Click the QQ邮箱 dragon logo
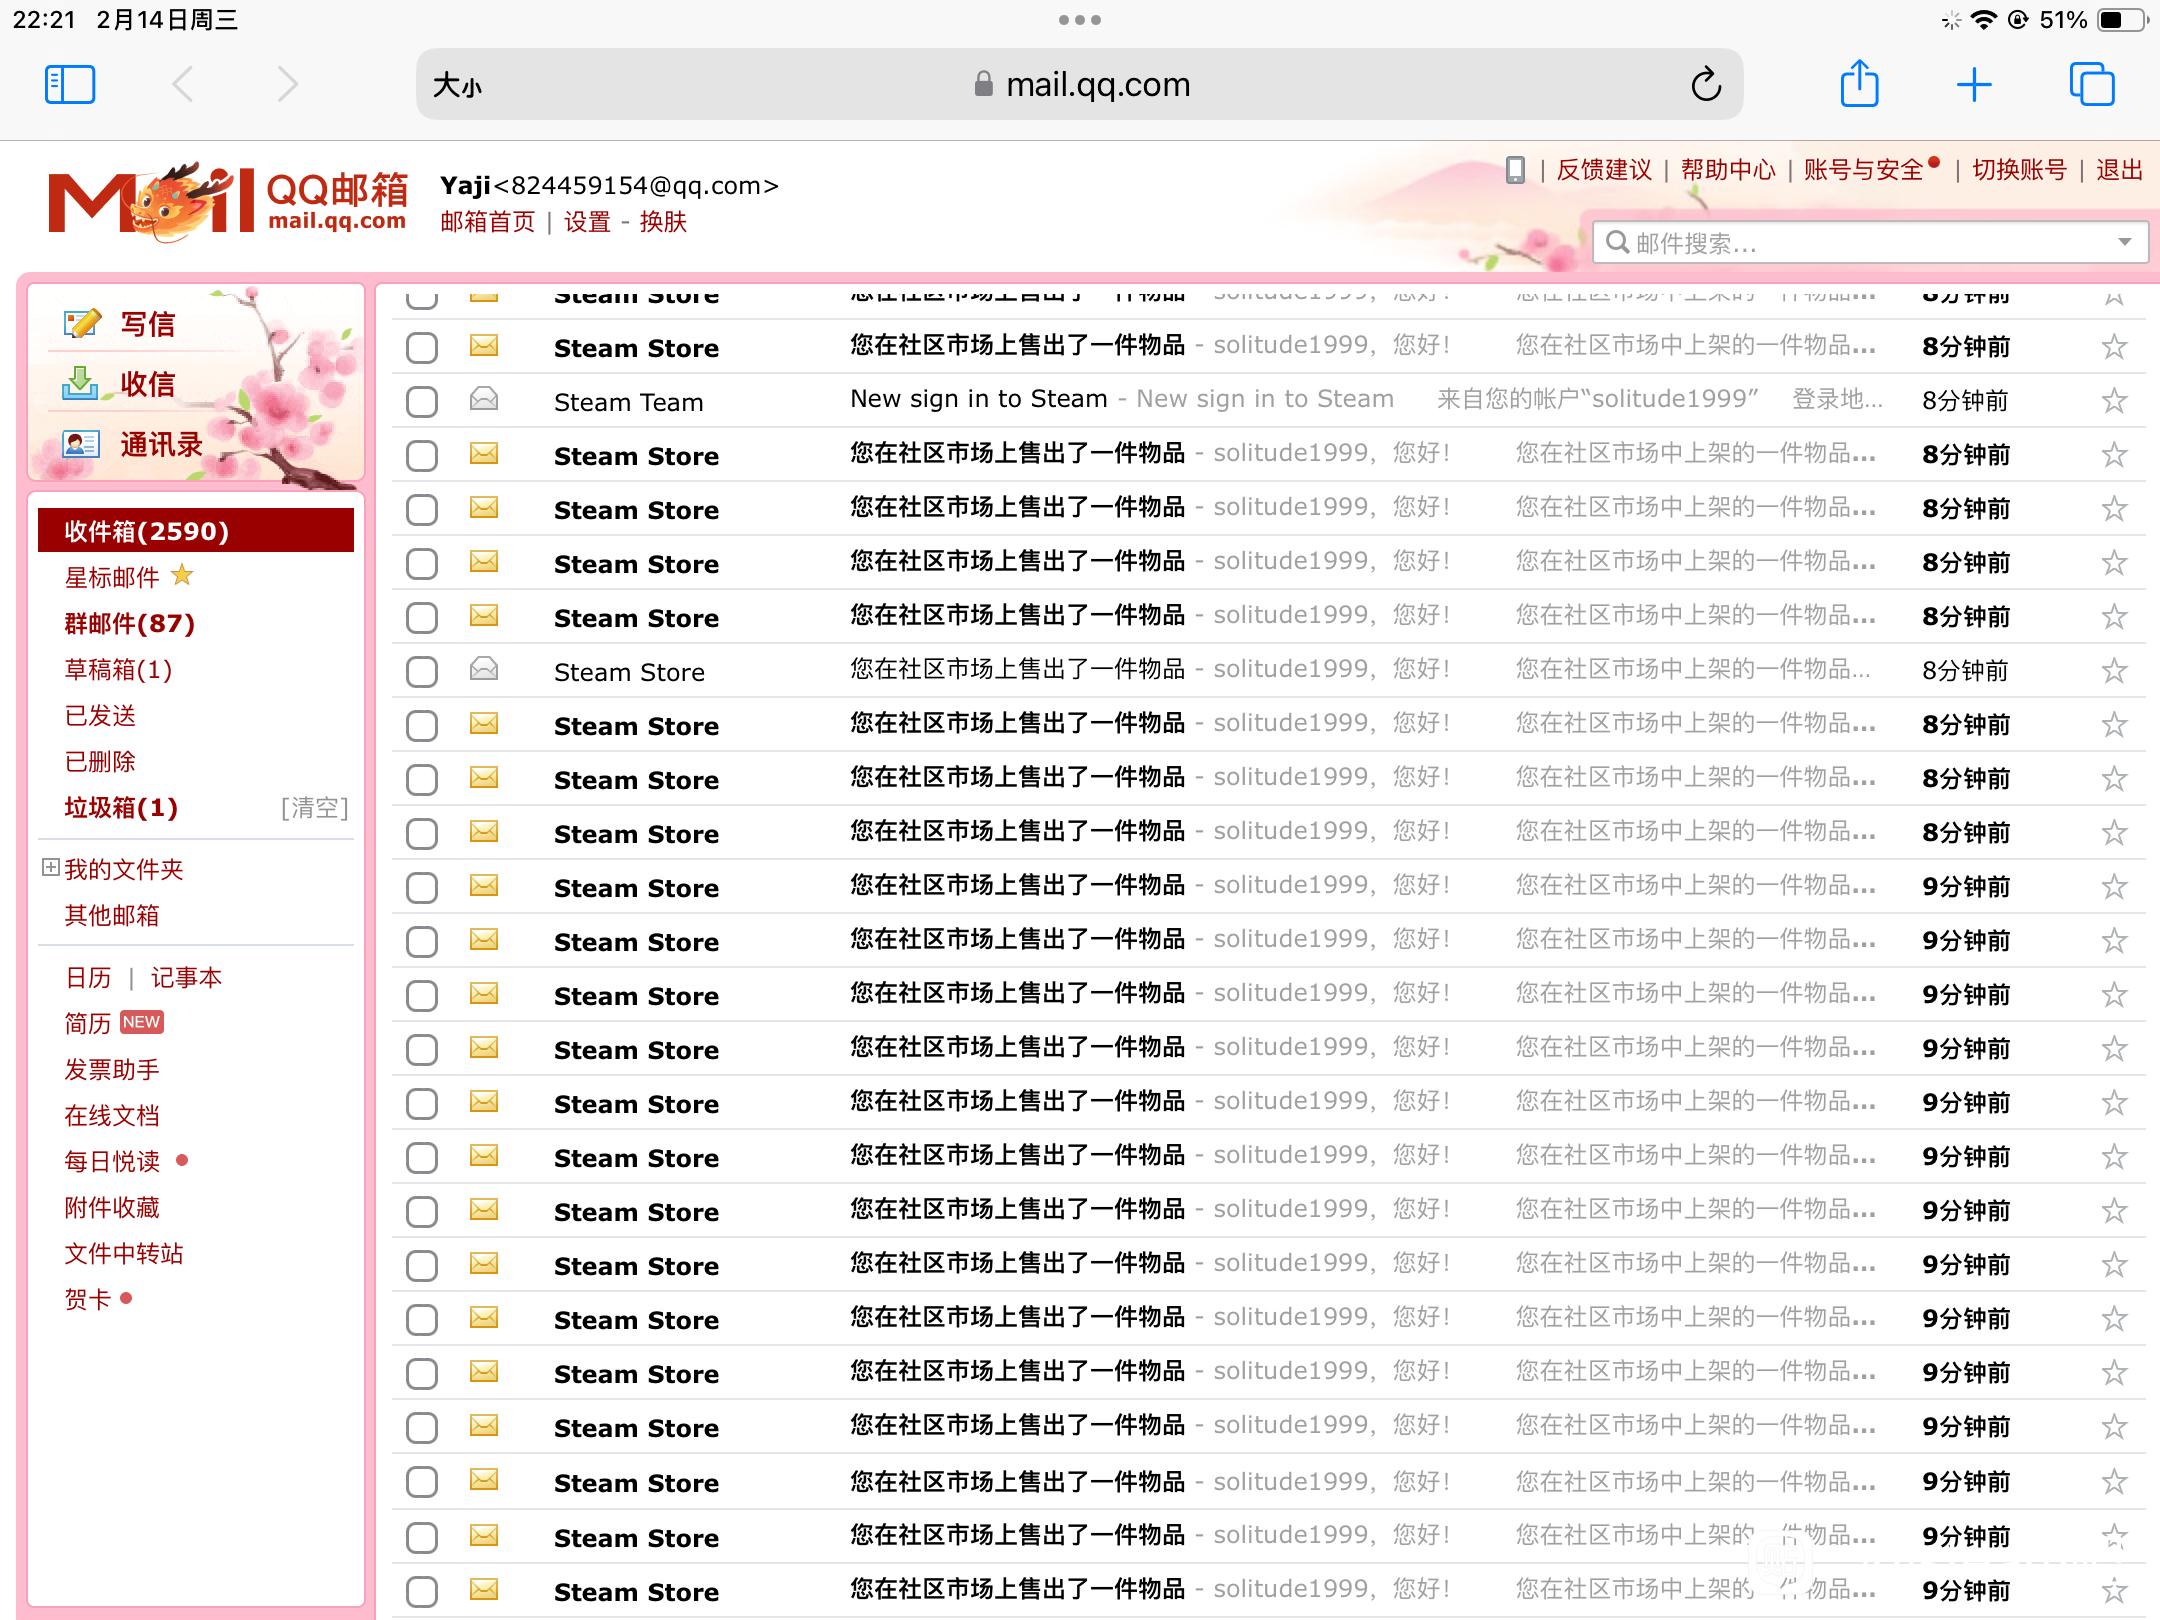The width and height of the screenshot is (2160, 1620). click(228, 202)
